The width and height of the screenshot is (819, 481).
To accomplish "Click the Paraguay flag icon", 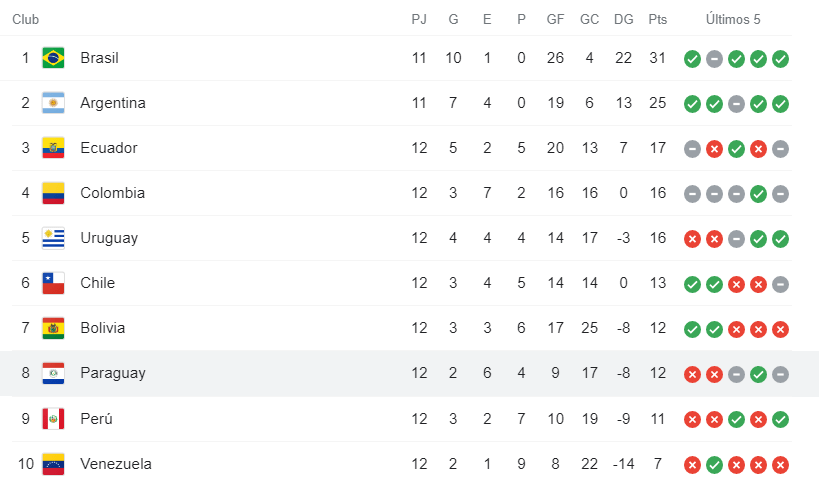I will tap(53, 373).
